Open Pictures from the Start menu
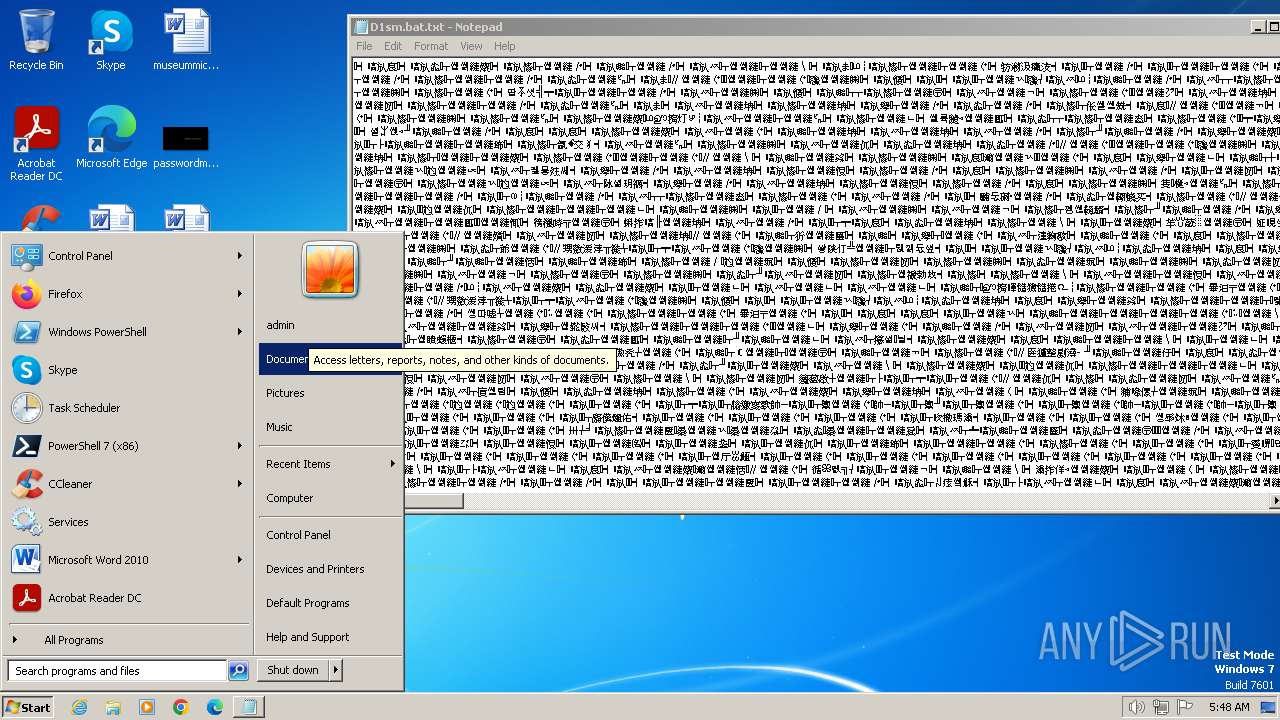 pyautogui.click(x=330, y=393)
